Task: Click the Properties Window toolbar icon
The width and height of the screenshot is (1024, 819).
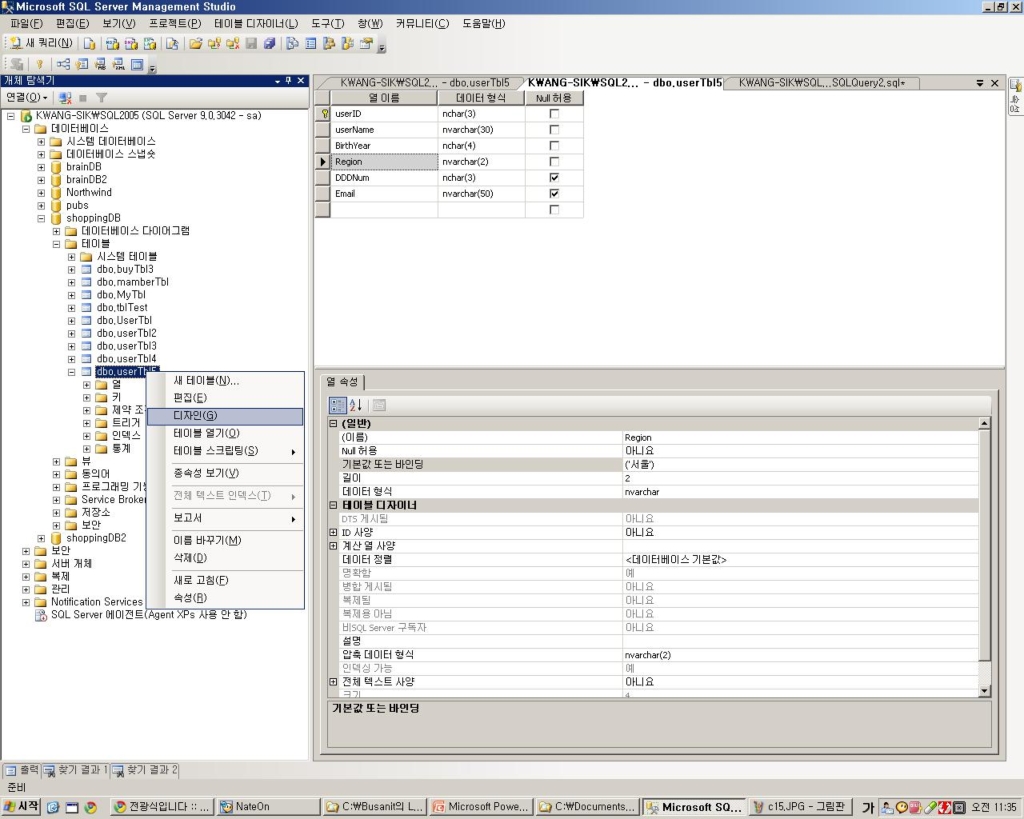Action: click(366, 44)
